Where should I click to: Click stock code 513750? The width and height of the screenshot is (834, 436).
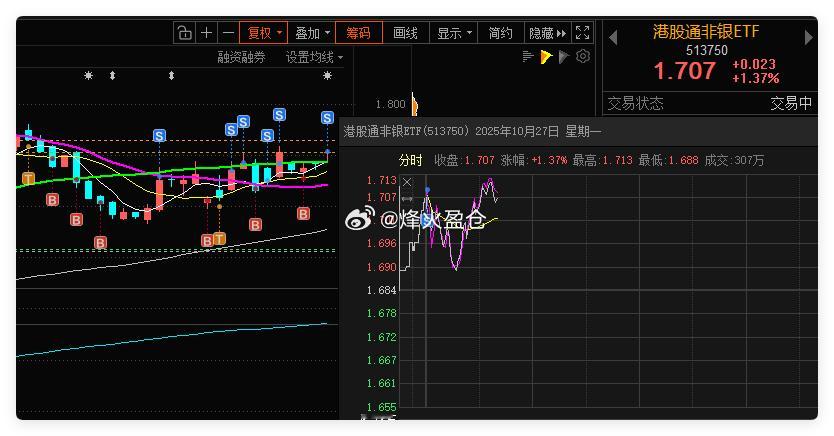tap(706, 51)
